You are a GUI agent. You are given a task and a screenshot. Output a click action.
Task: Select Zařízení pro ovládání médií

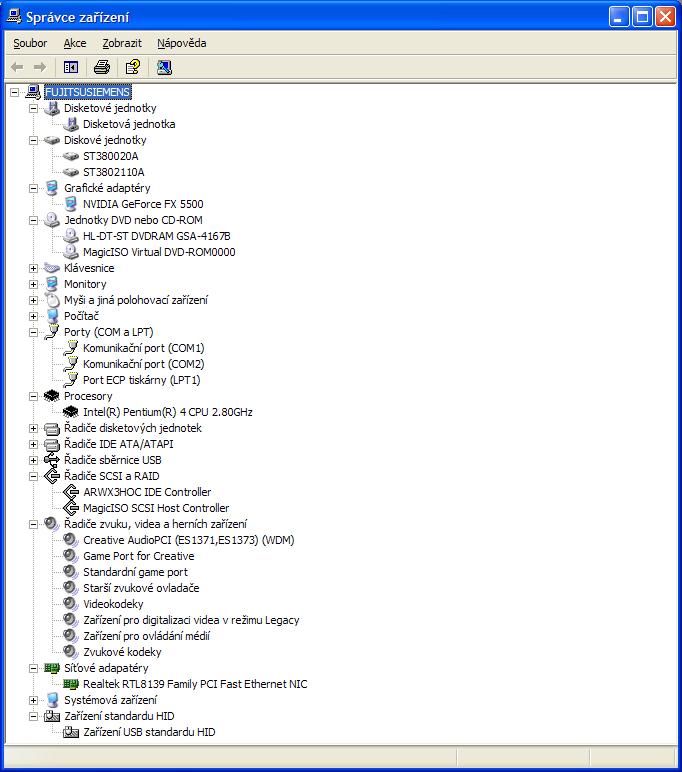(146, 636)
